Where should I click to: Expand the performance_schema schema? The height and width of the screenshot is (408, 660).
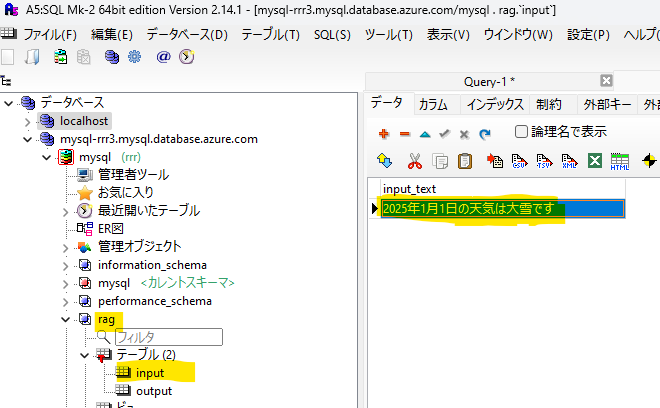(x=65, y=302)
